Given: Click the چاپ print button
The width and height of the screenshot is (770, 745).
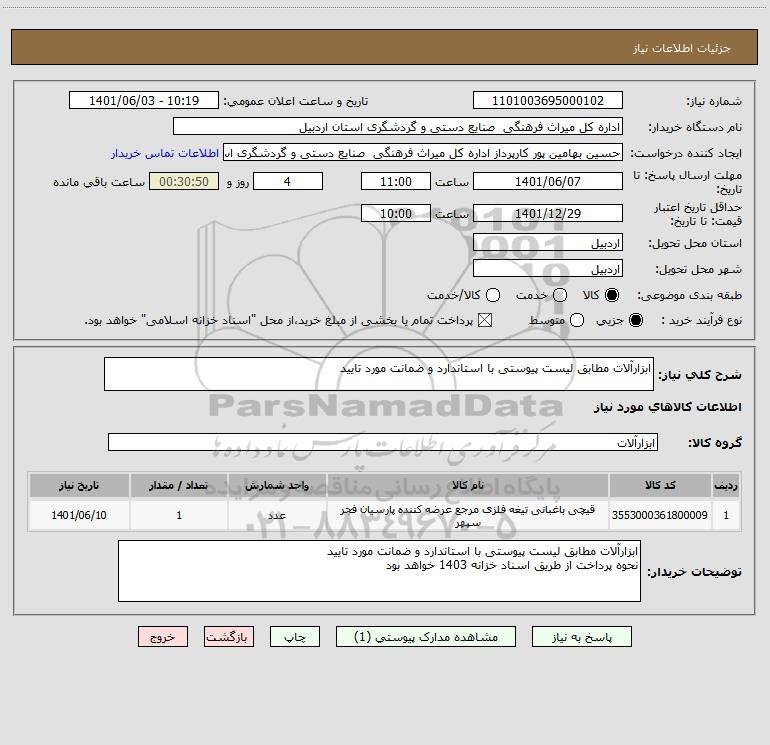Looking at the screenshot, I should (295, 637).
